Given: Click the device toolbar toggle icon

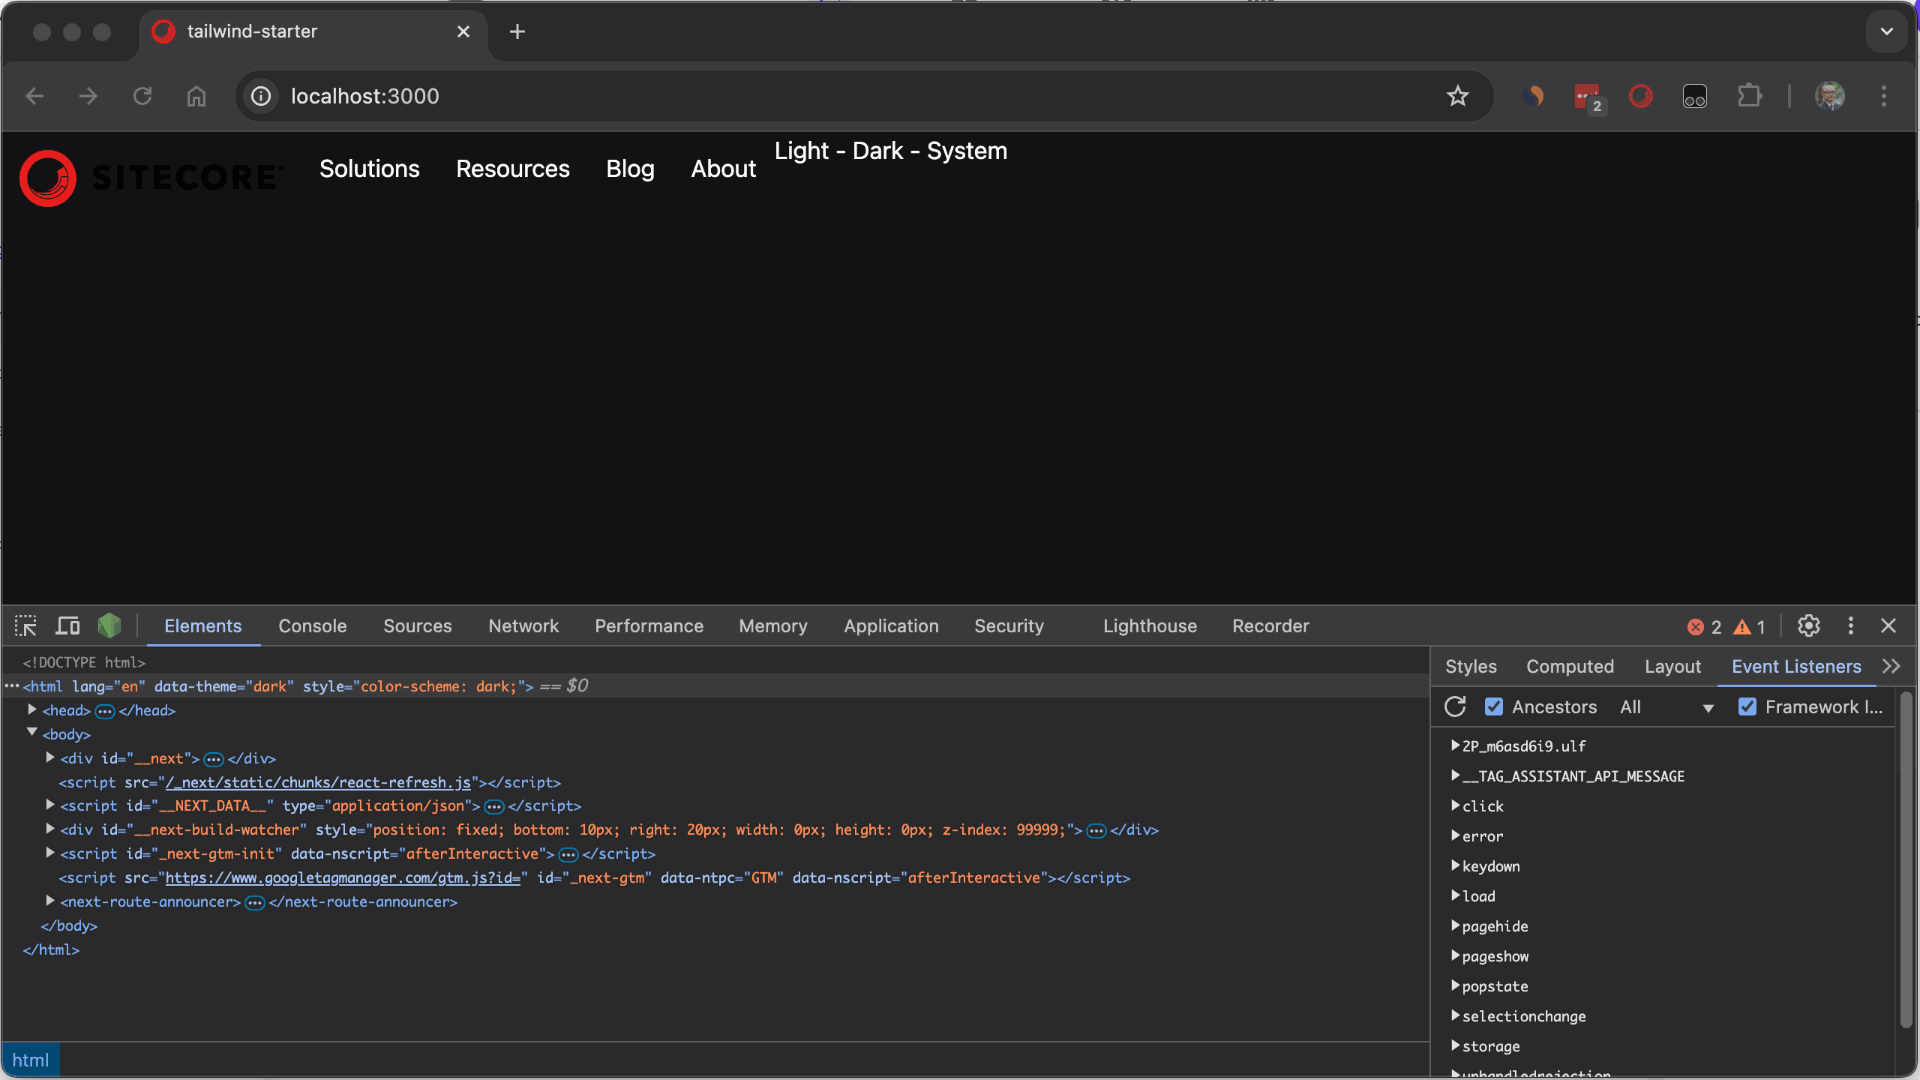Looking at the screenshot, I should point(67,625).
